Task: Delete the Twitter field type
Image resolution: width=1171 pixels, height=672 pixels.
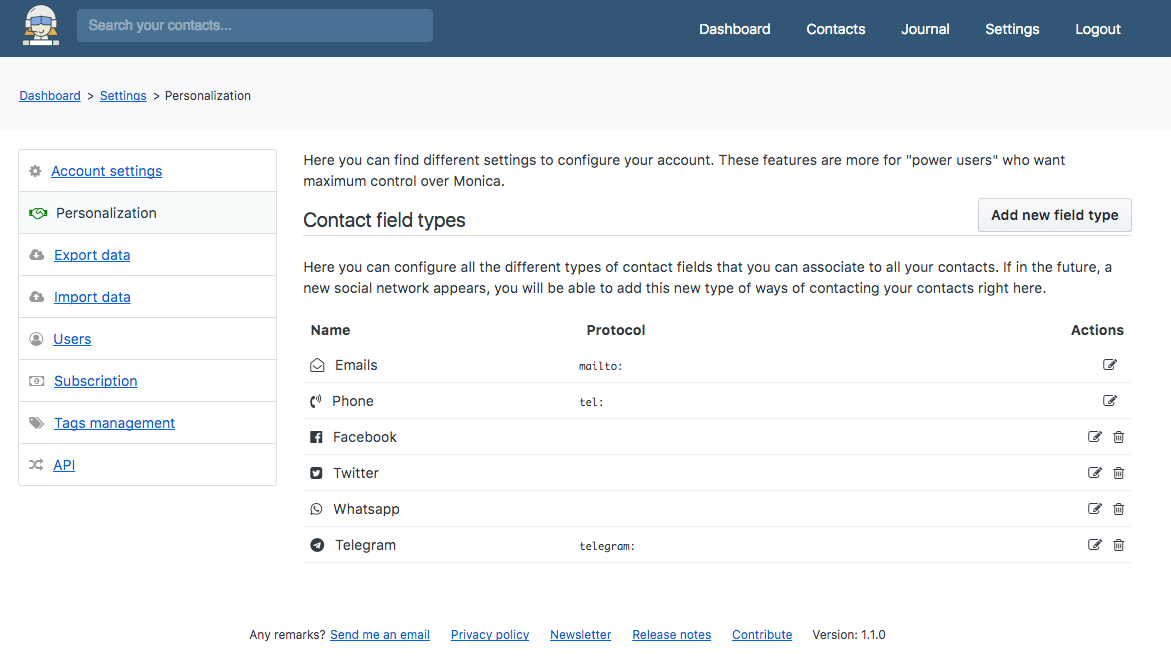Action: pos(1119,473)
